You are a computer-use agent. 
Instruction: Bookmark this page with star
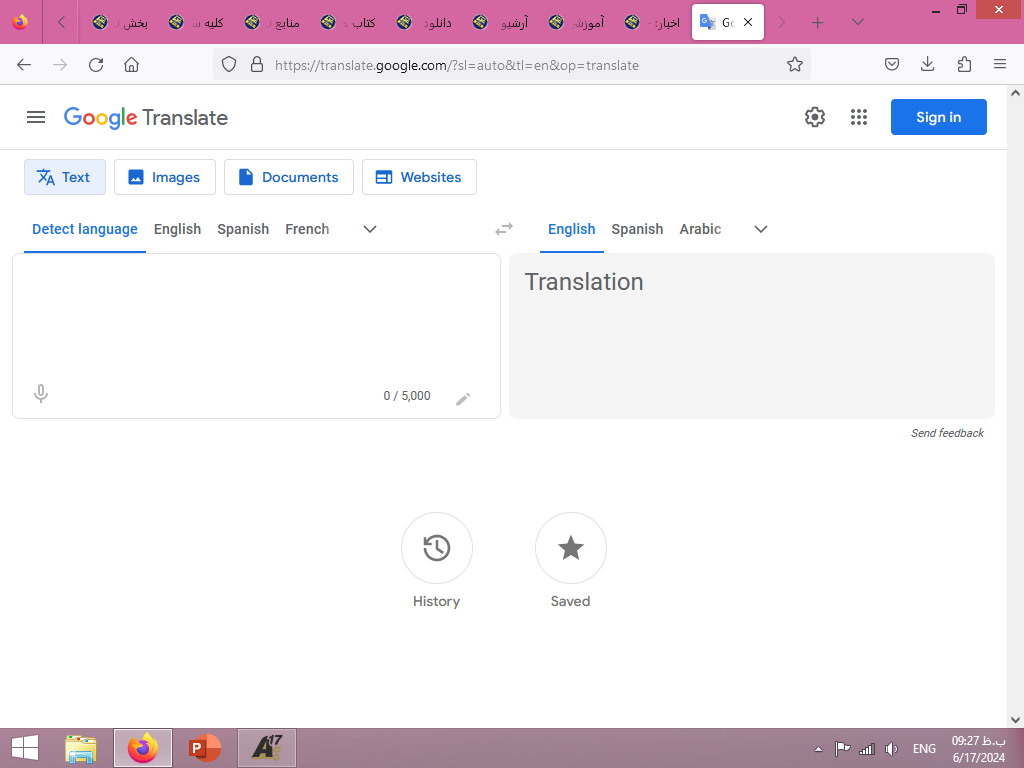click(x=795, y=65)
